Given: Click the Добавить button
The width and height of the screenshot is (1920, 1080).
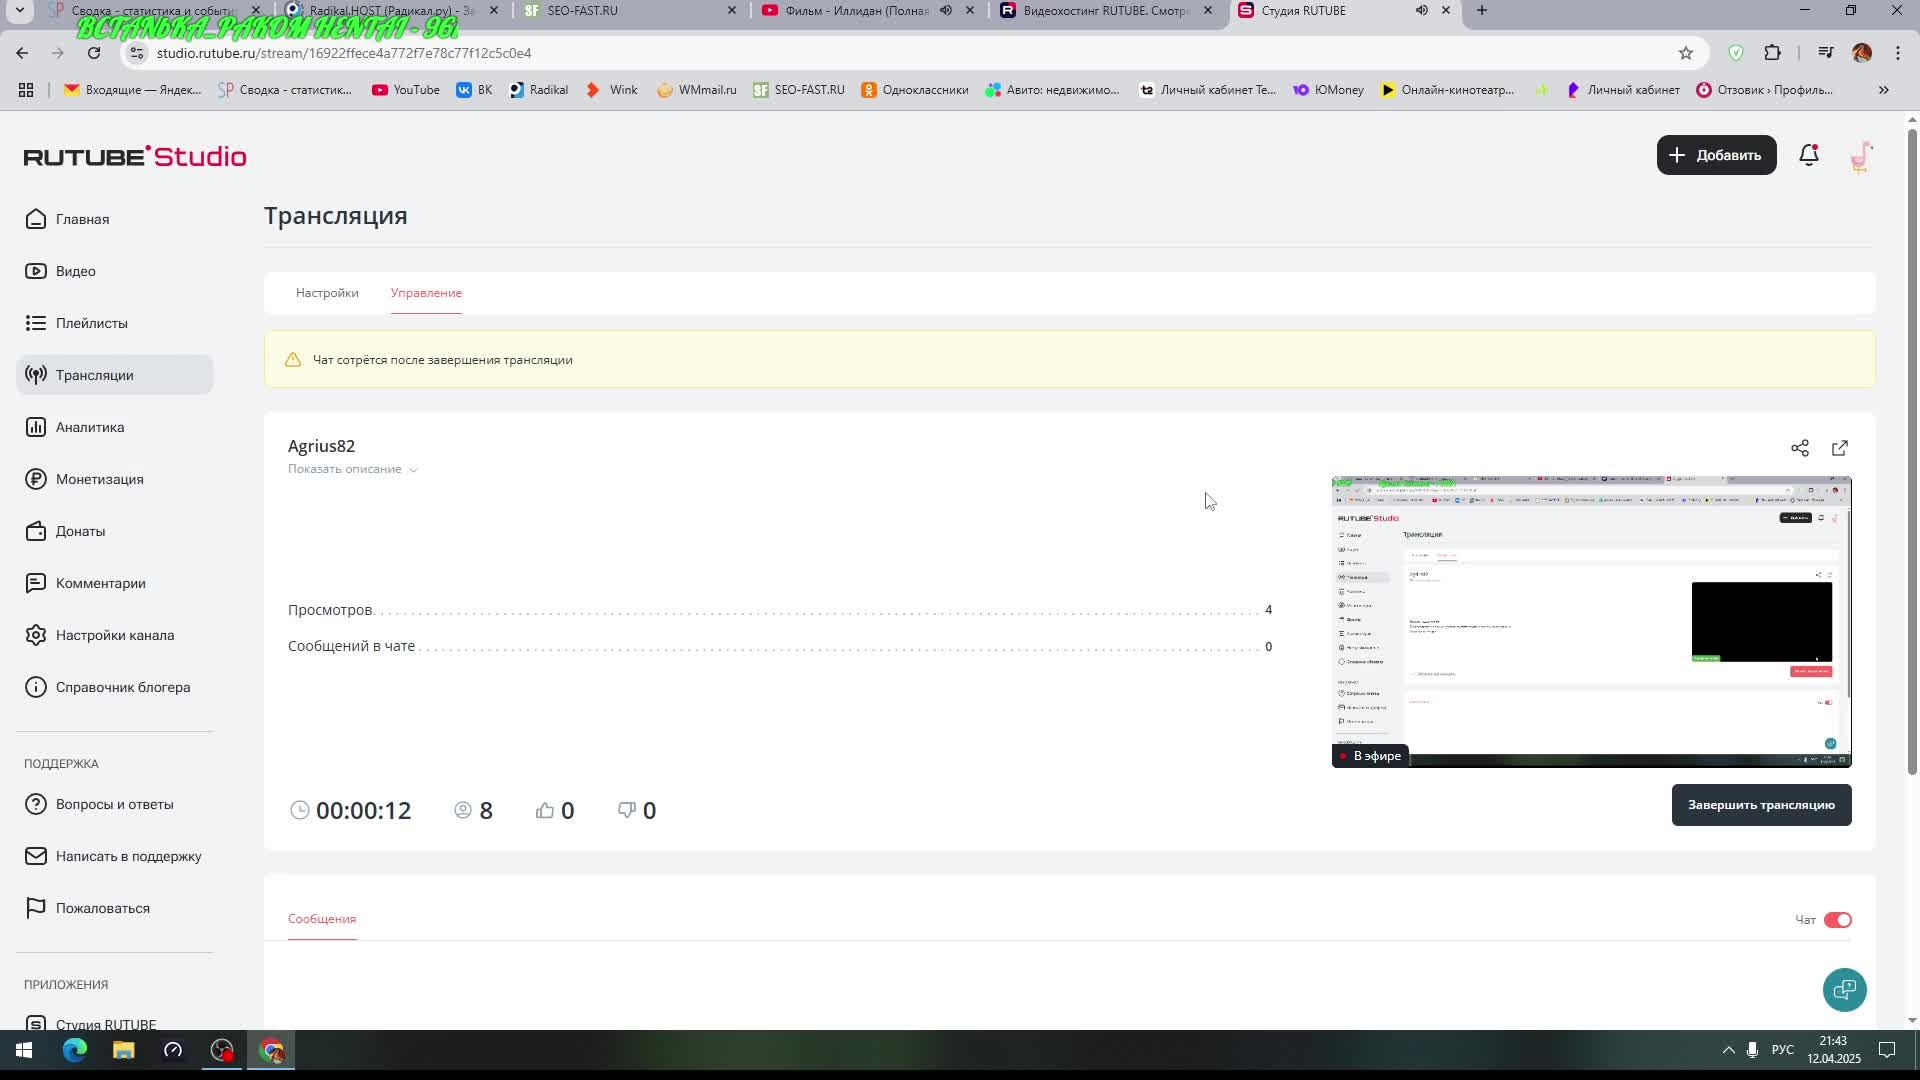Looking at the screenshot, I should 1716,155.
